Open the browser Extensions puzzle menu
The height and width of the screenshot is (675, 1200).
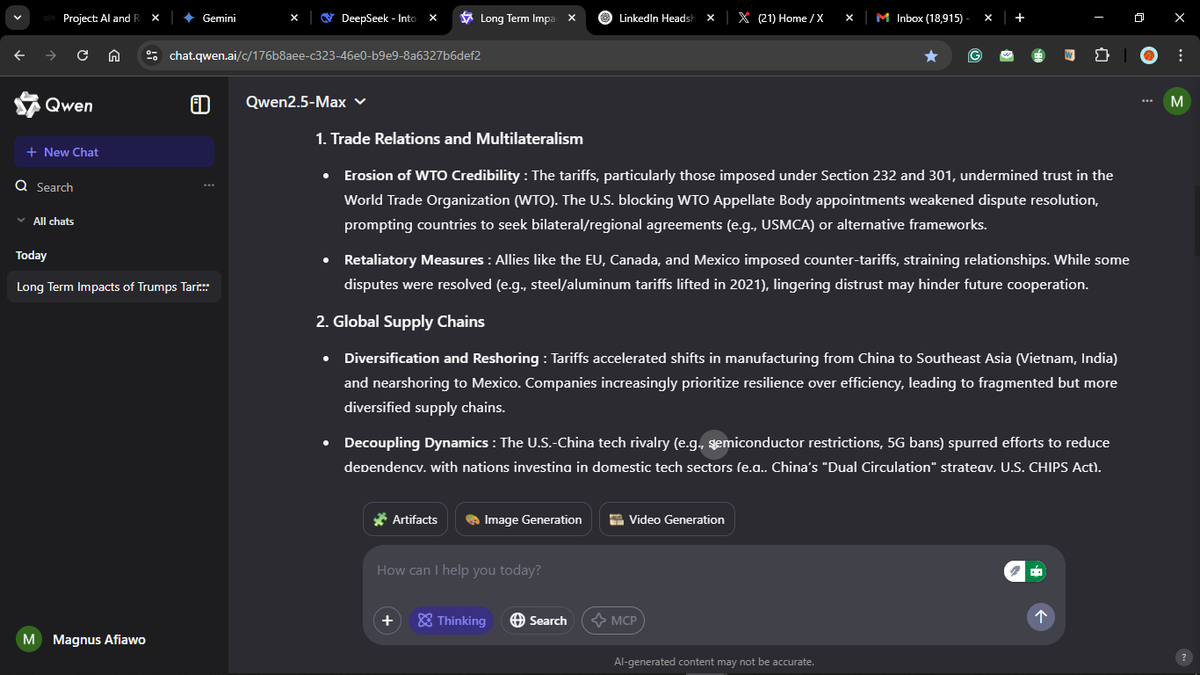pos(1102,56)
